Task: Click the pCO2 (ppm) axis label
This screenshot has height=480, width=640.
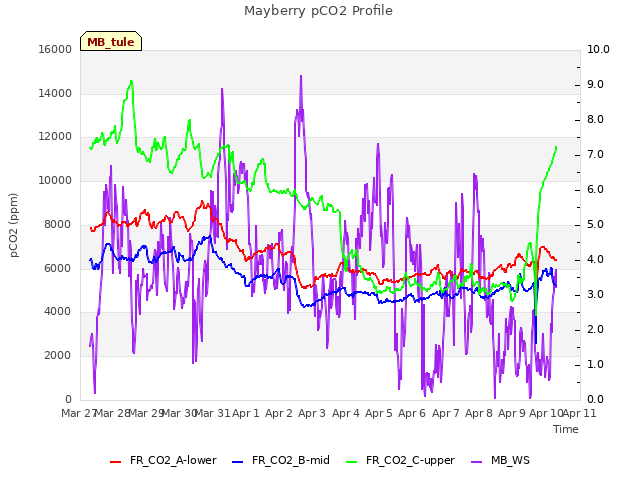Action: tap(13, 225)
